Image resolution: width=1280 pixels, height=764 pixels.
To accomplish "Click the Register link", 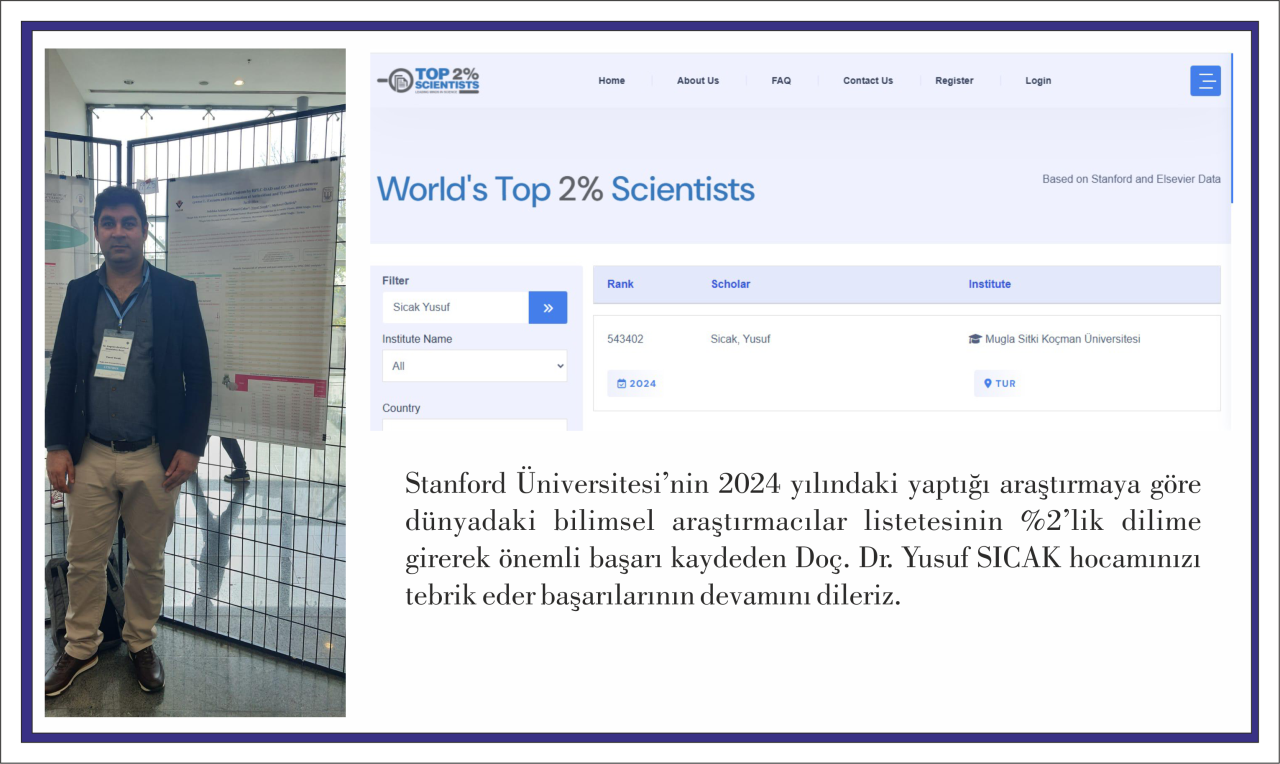I will pyautogui.click(x=954, y=81).
